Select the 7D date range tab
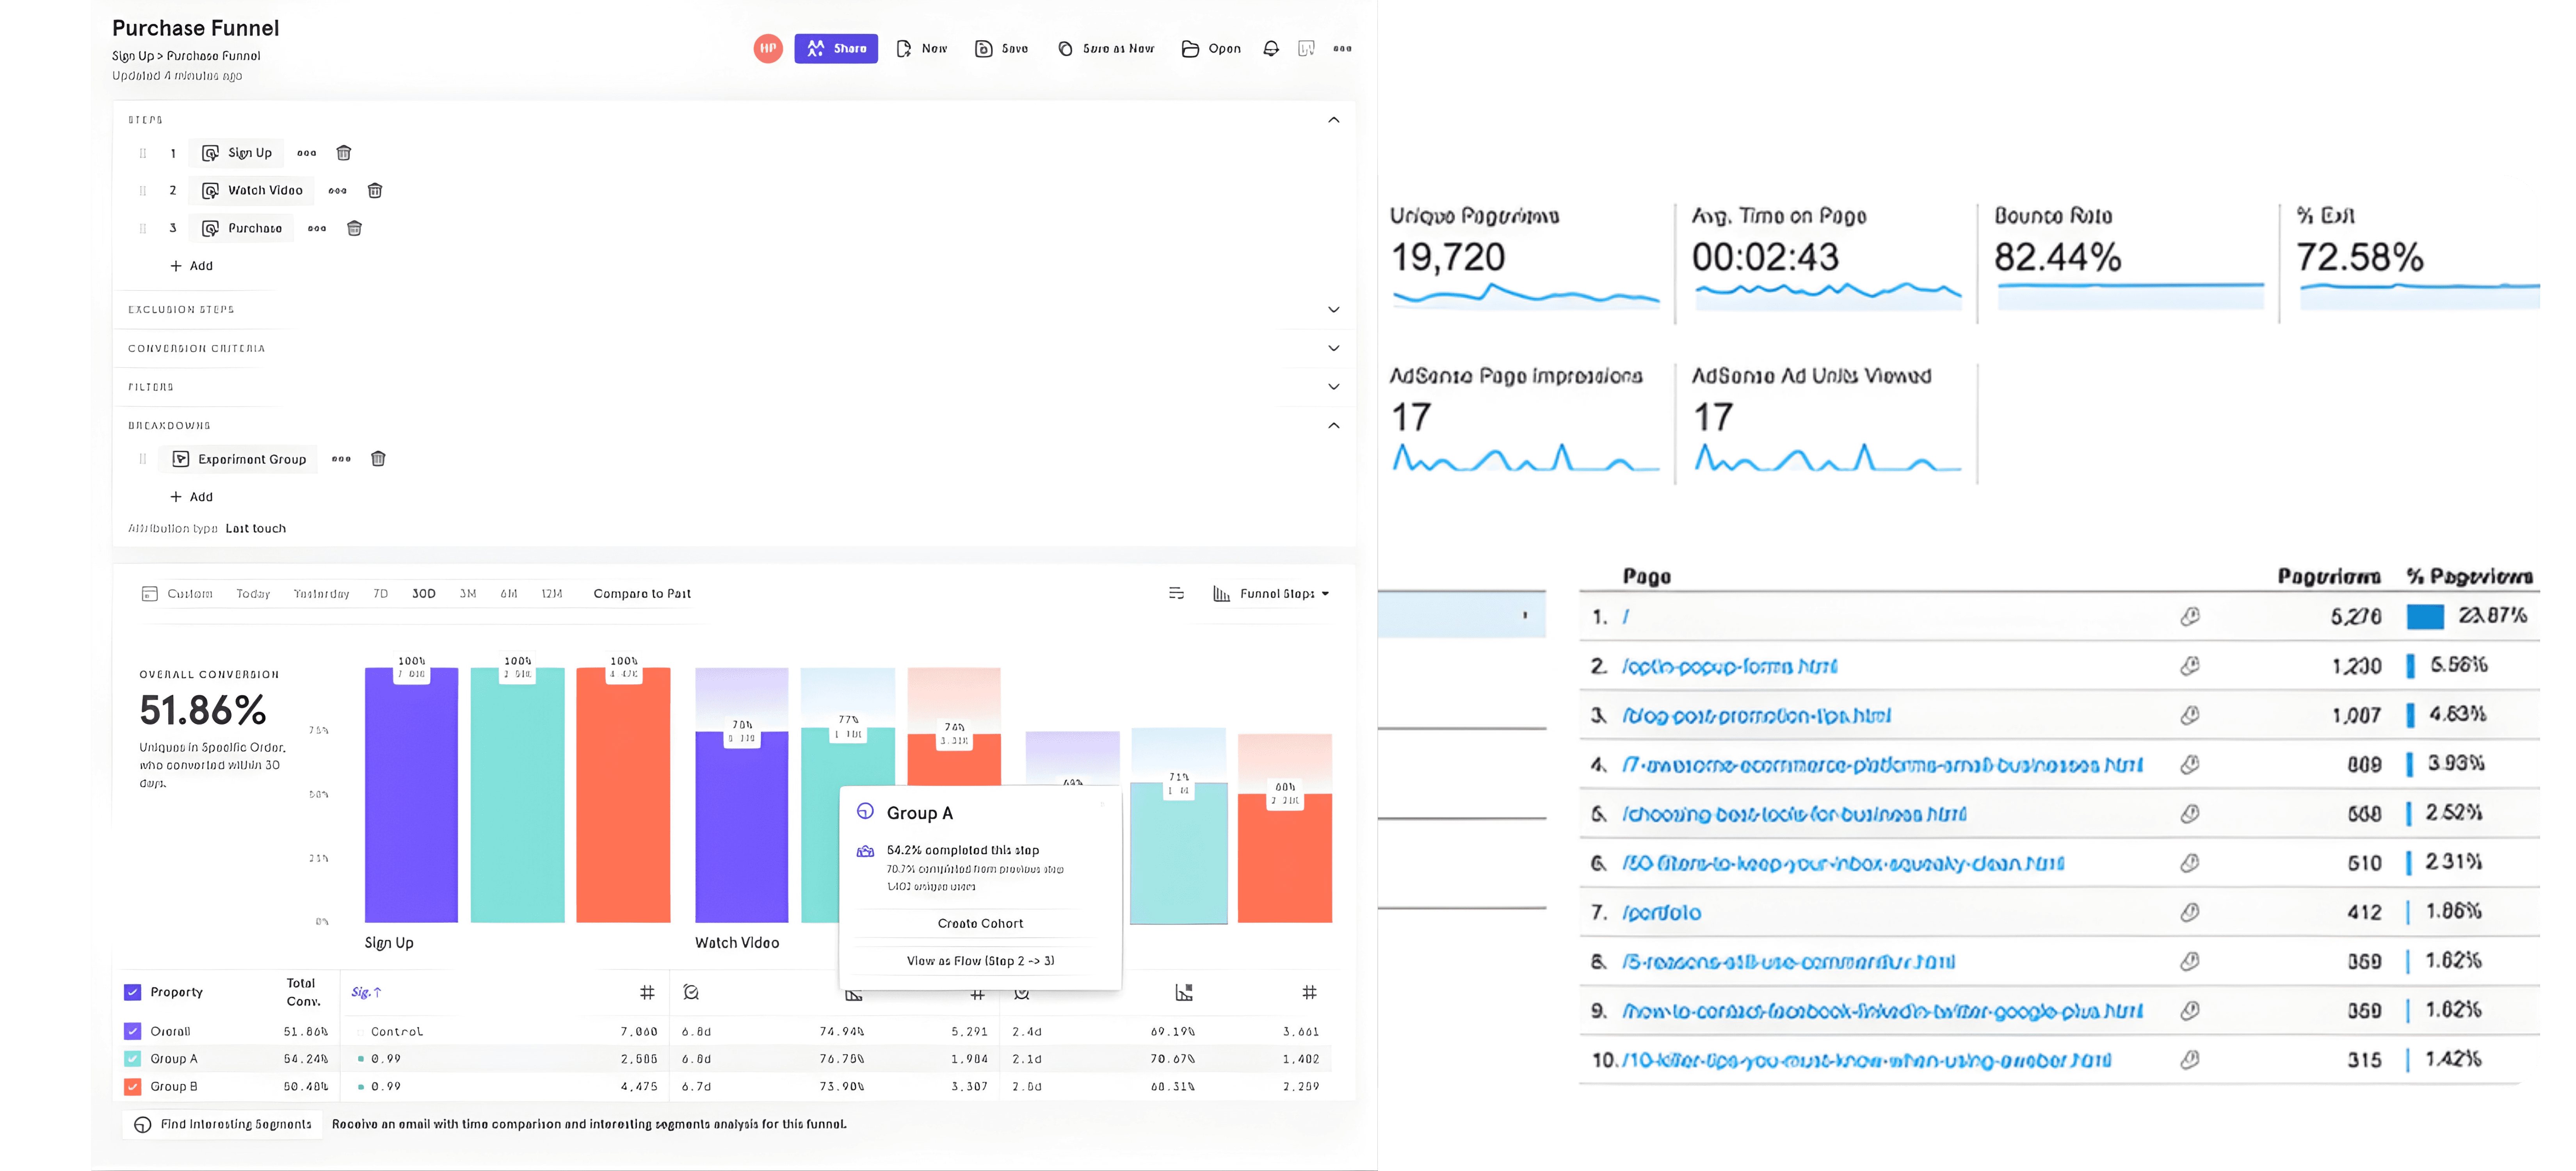Image resolution: width=2576 pixels, height=1171 pixels. [x=380, y=593]
